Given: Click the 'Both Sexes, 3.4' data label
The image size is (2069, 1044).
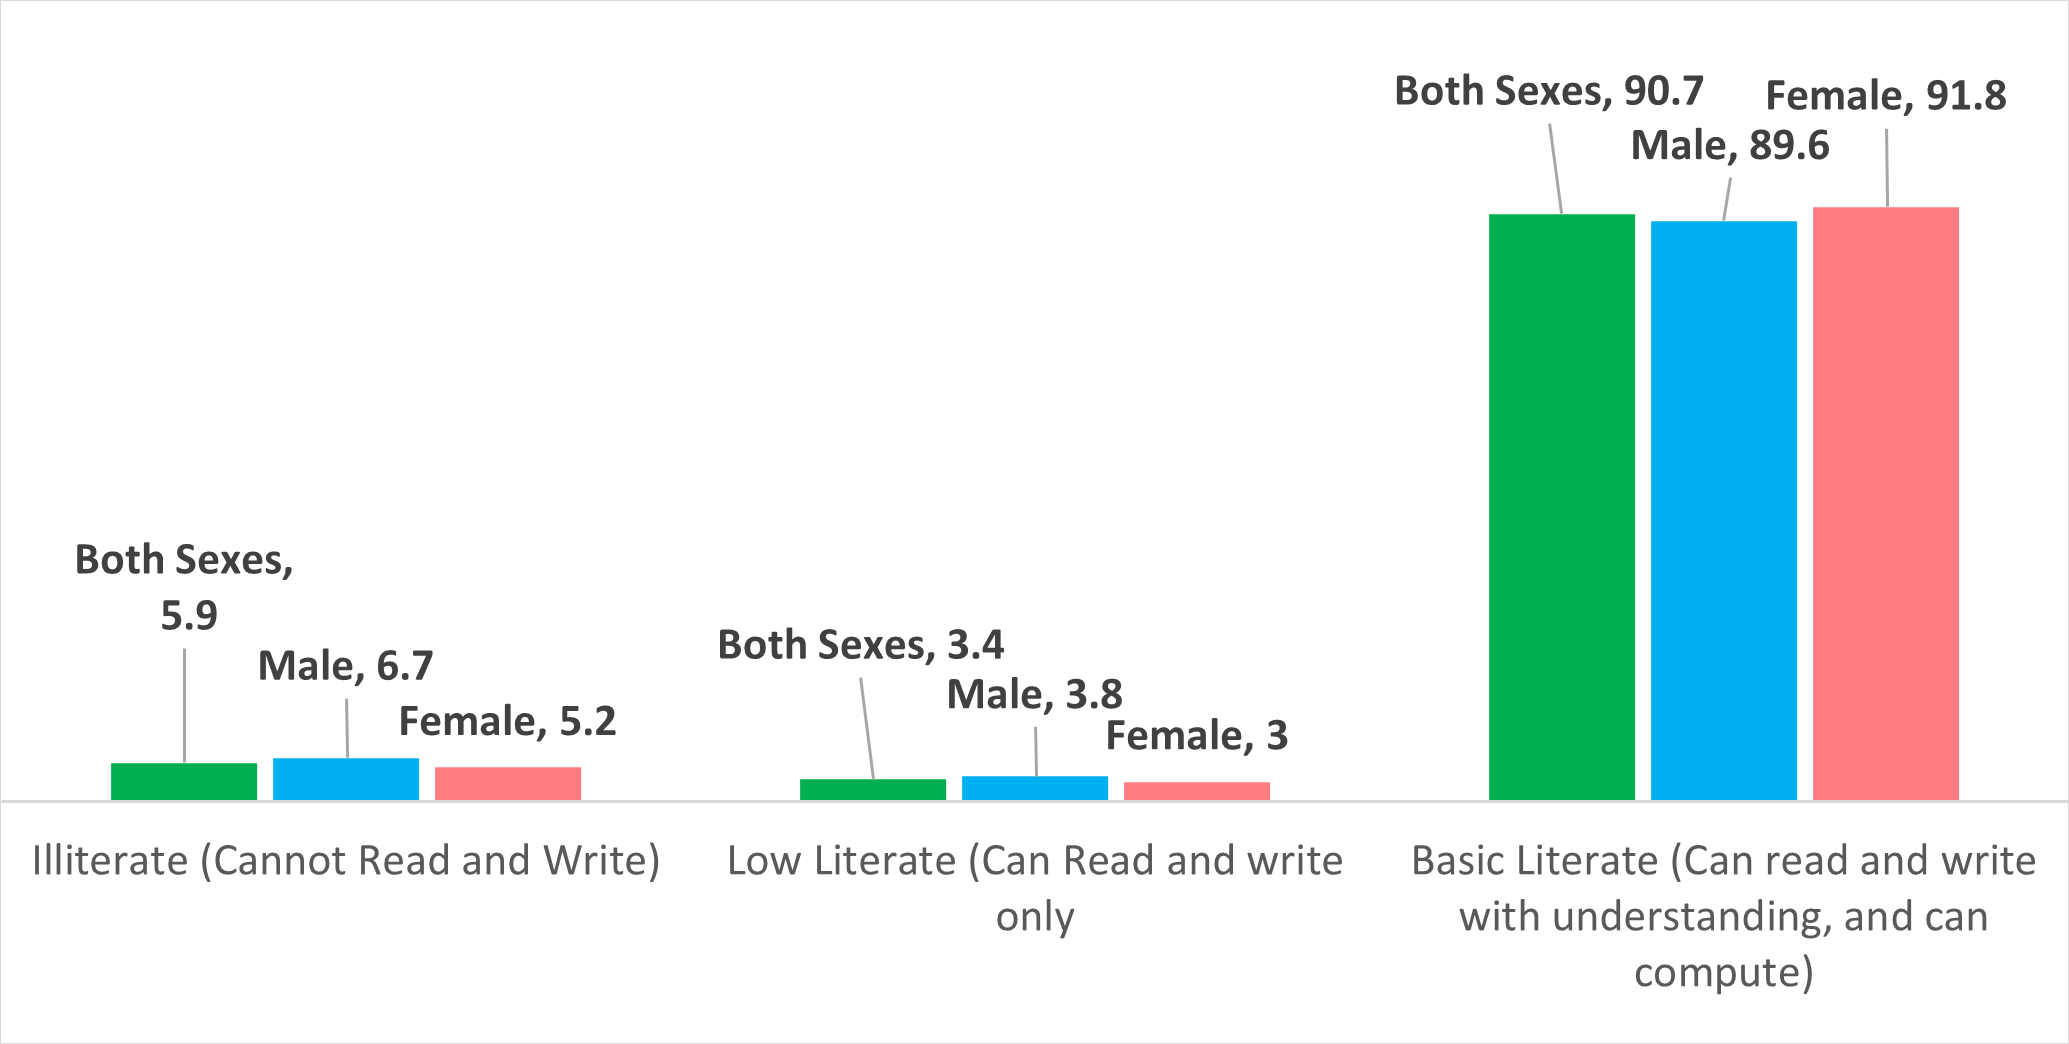Looking at the screenshot, I should 861,645.
